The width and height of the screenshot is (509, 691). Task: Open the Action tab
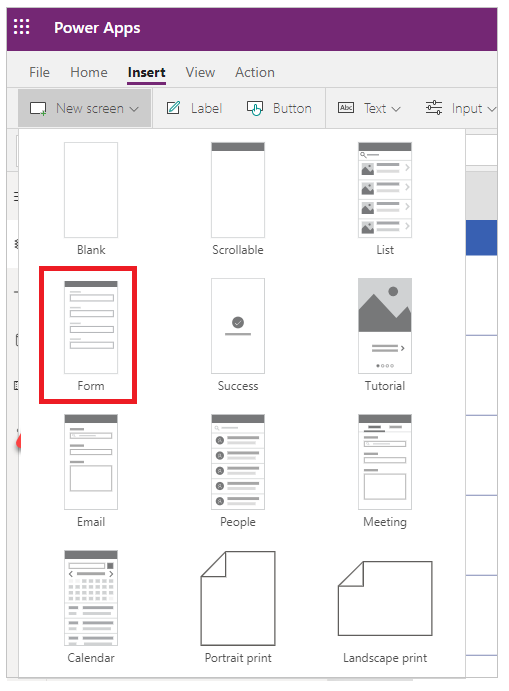click(x=255, y=72)
